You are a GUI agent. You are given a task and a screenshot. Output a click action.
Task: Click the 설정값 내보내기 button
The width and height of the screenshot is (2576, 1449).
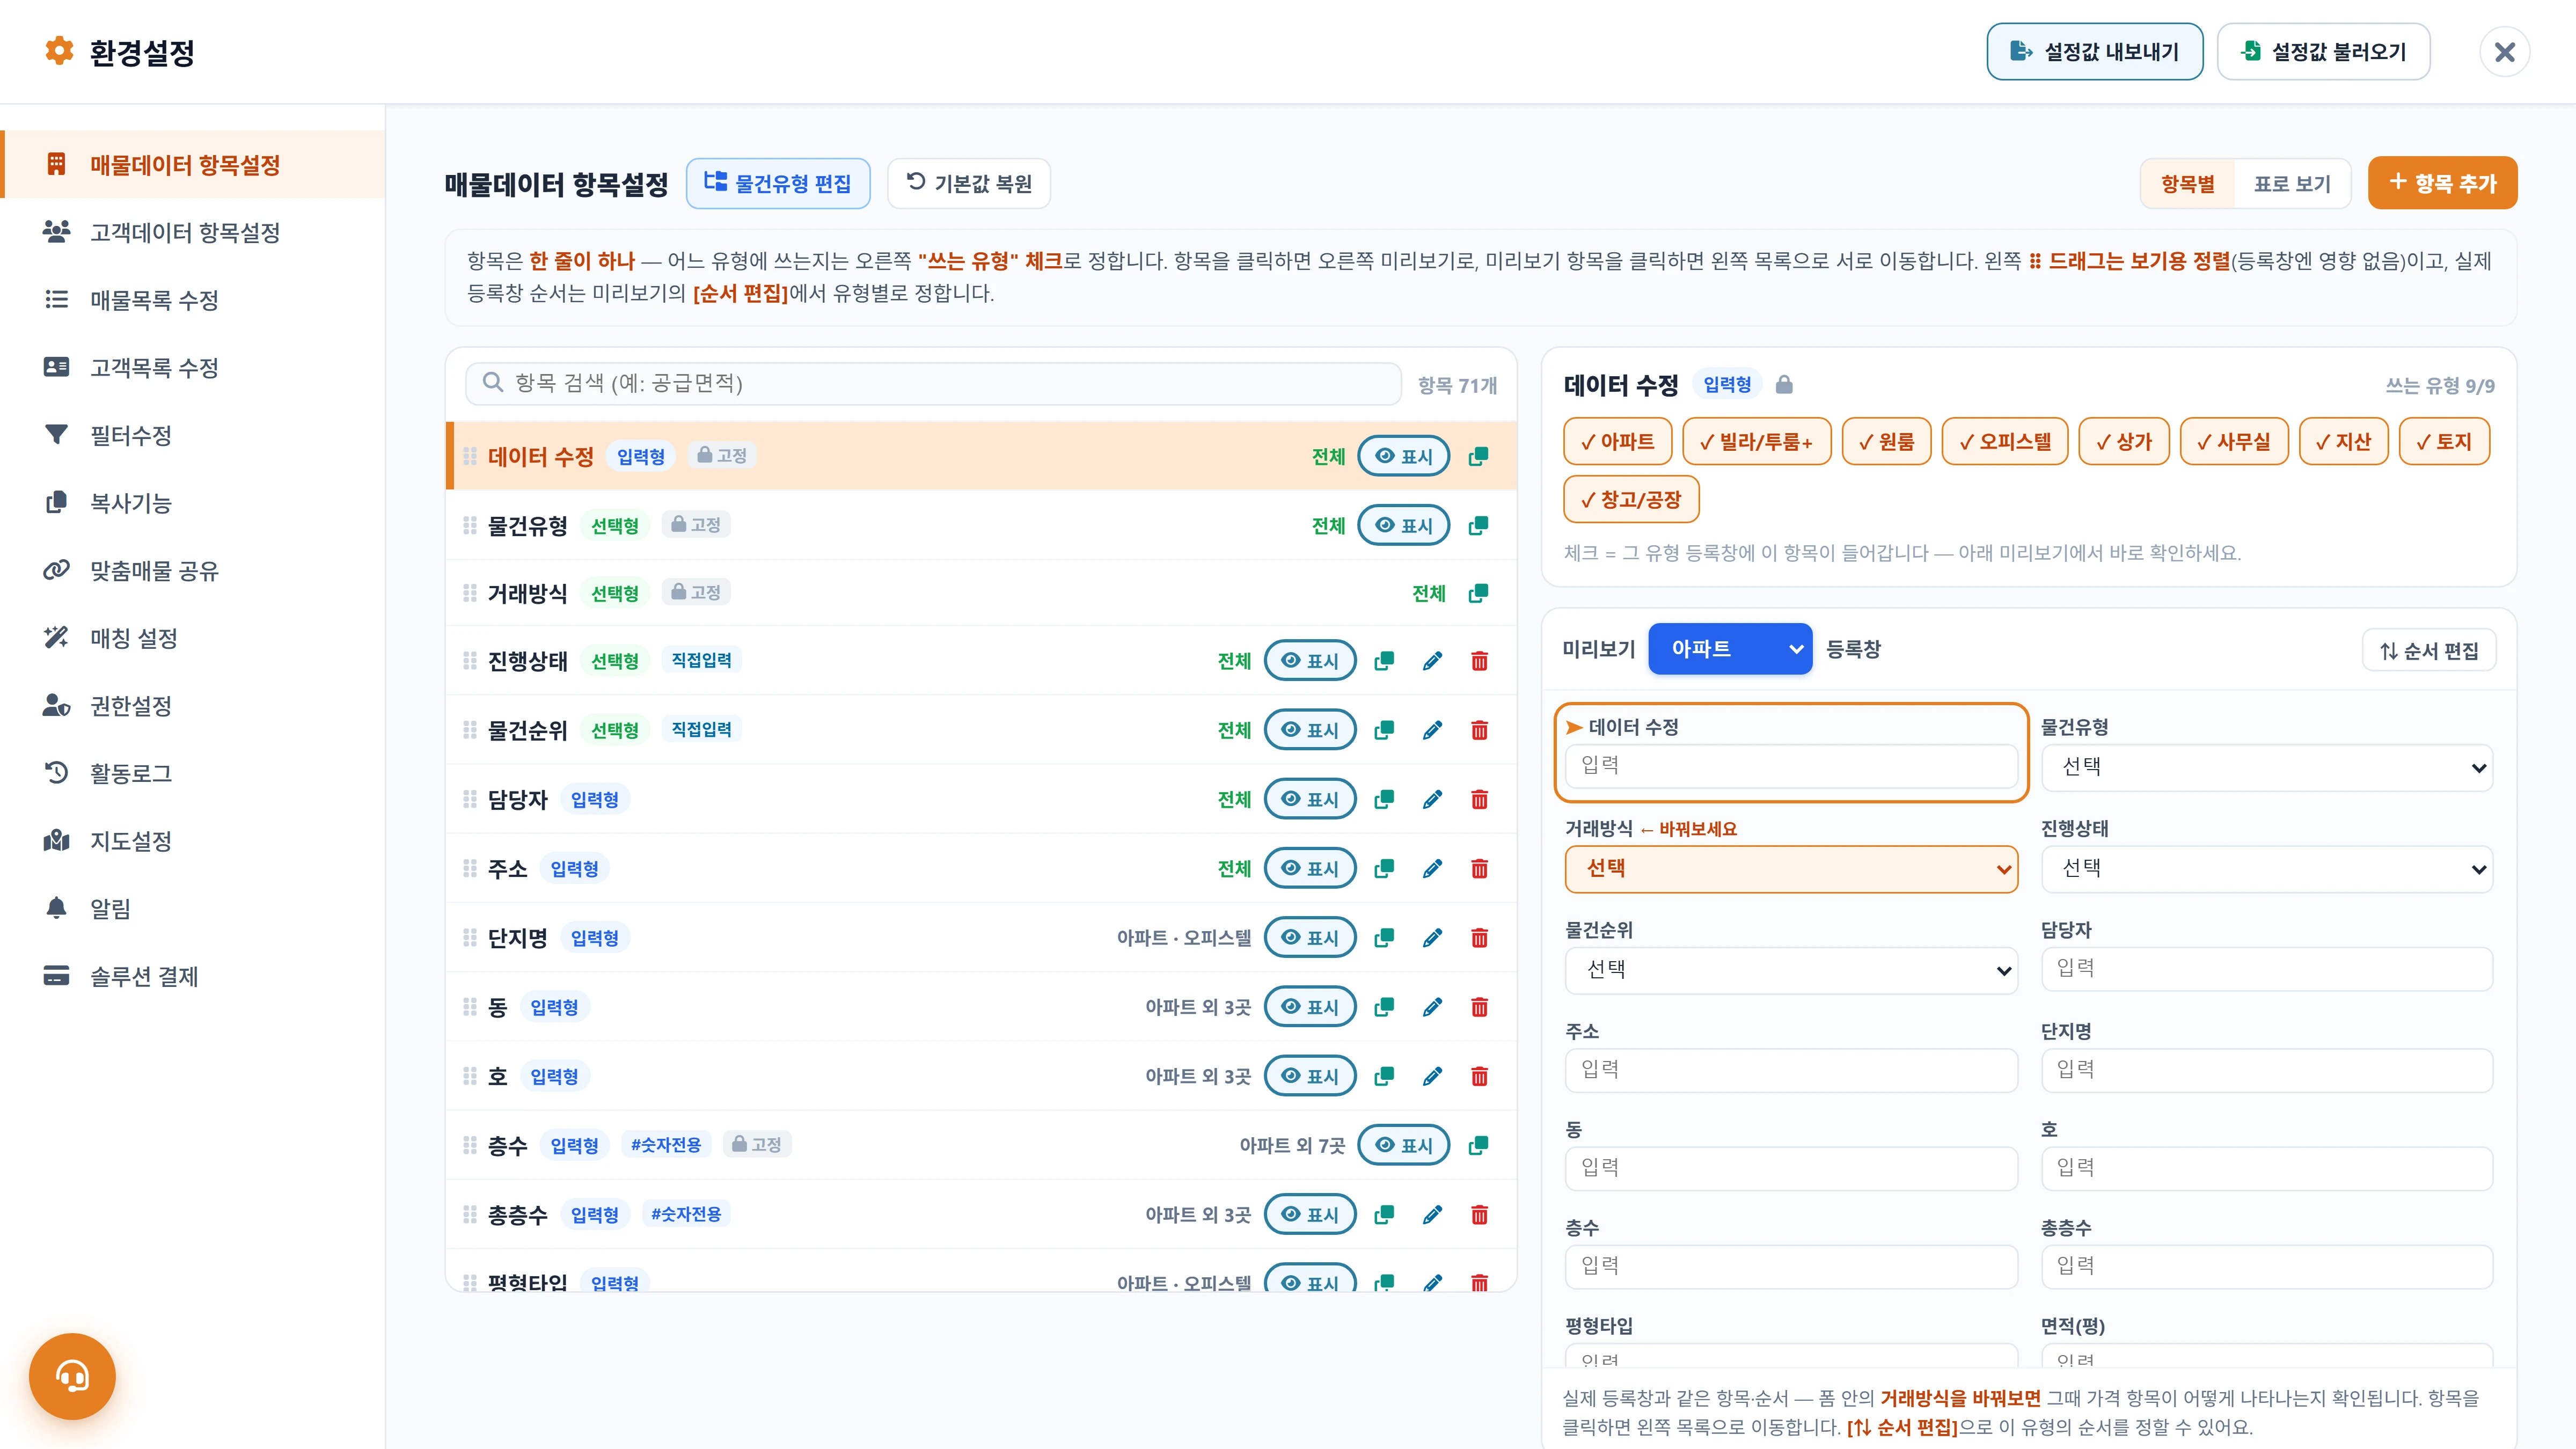tap(2094, 52)
